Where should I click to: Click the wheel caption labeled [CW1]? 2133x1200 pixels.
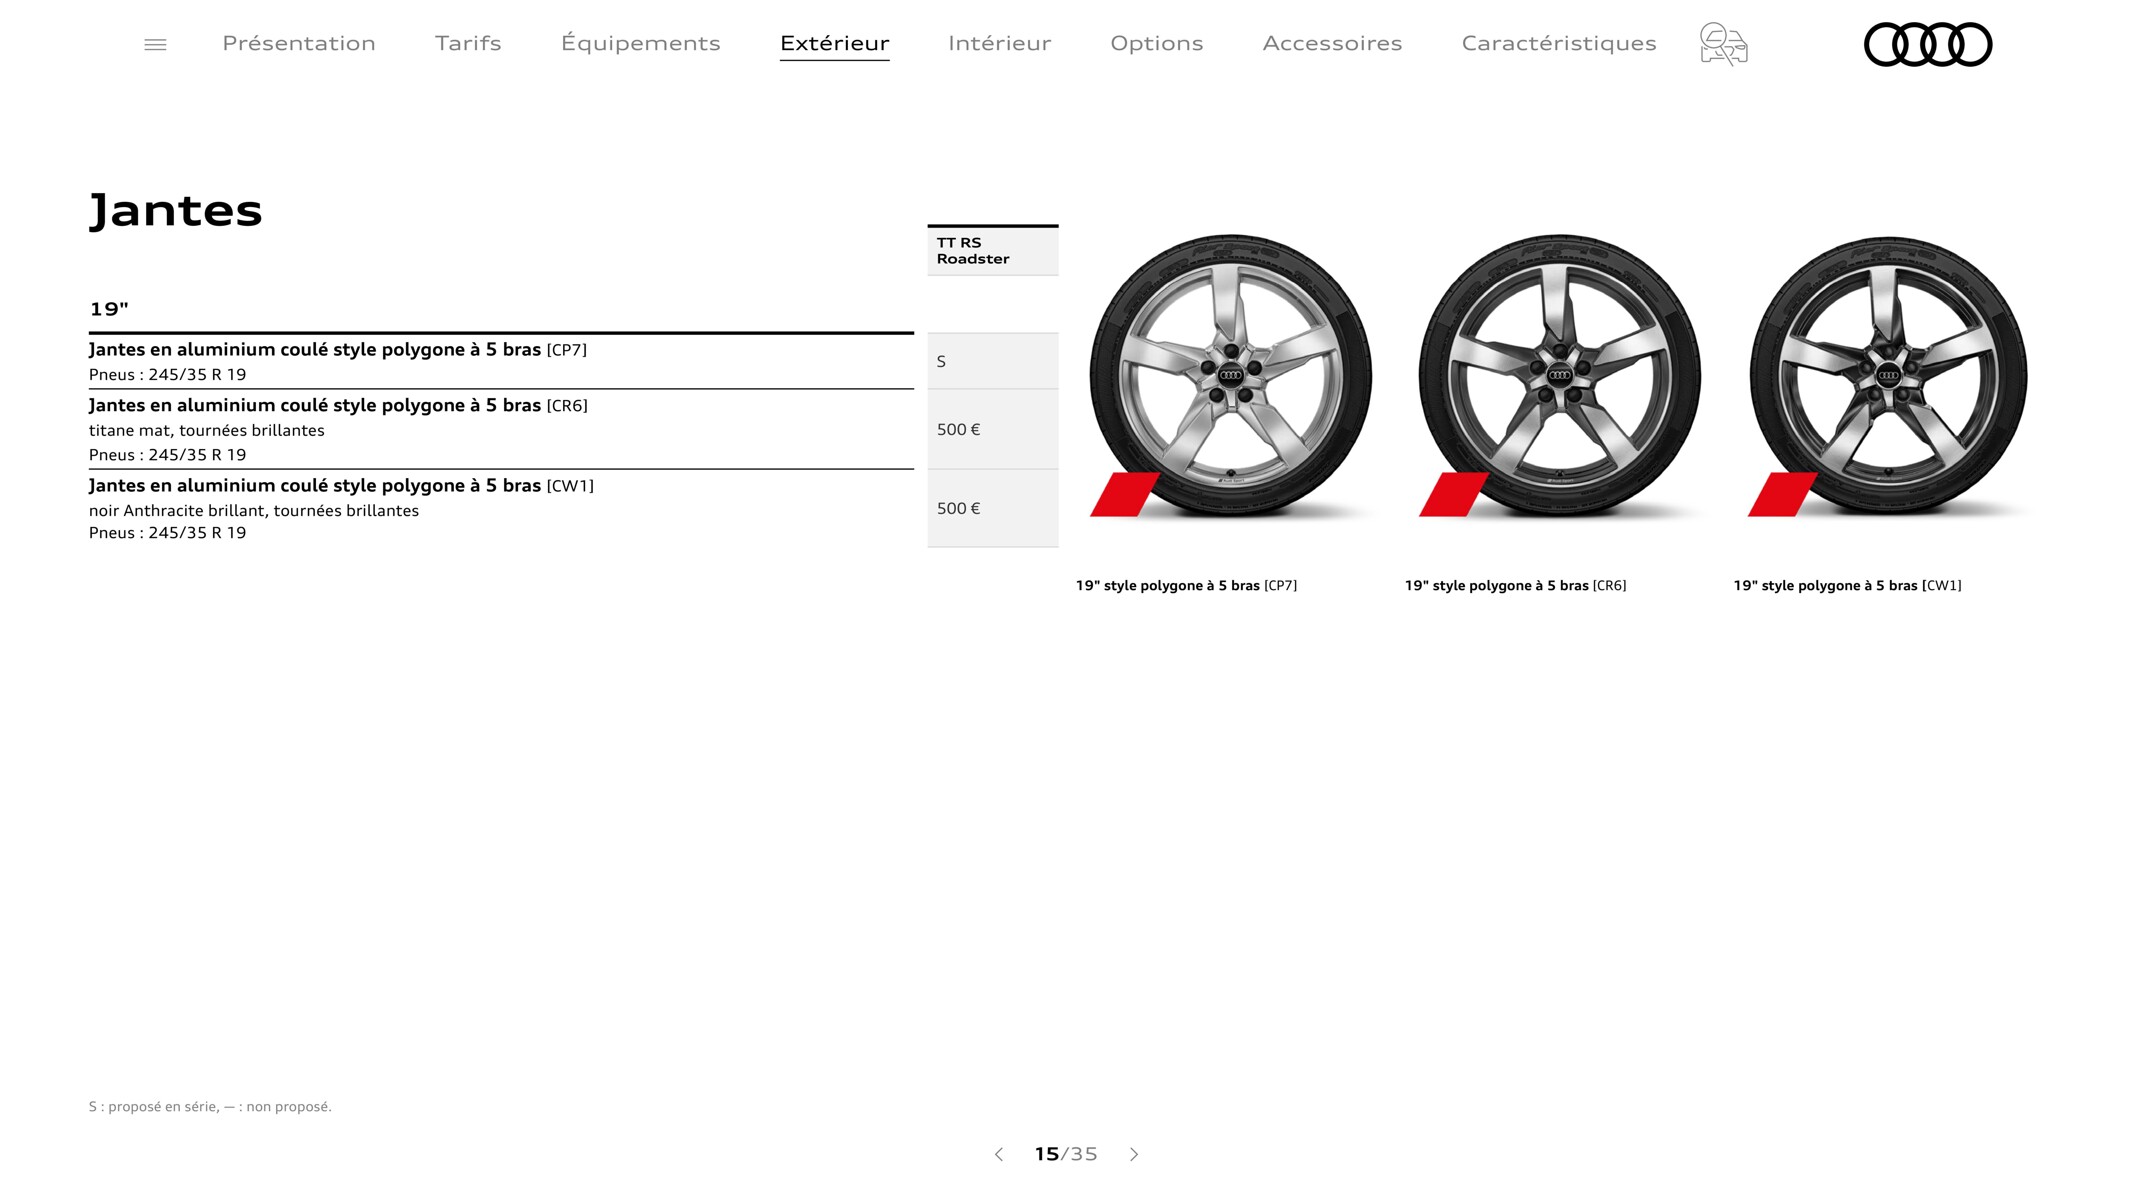click(1847, 586)
